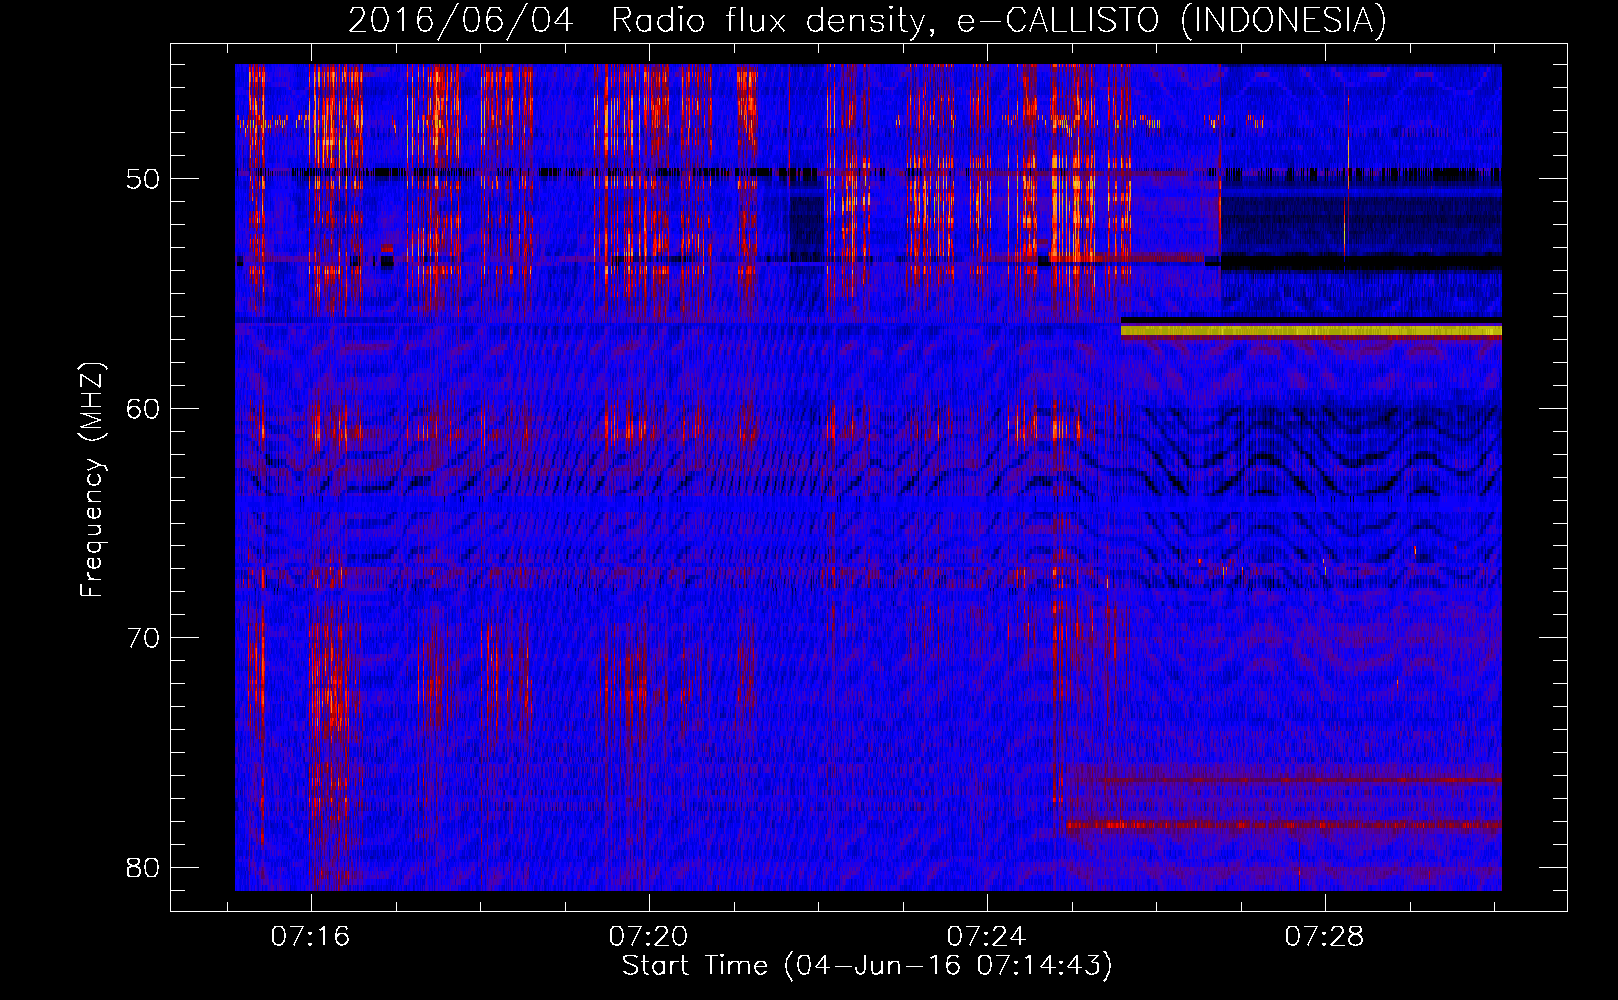
Task: Click the yellow horizontal band near 56 MHz
Action: click(x=1311, y=330)
